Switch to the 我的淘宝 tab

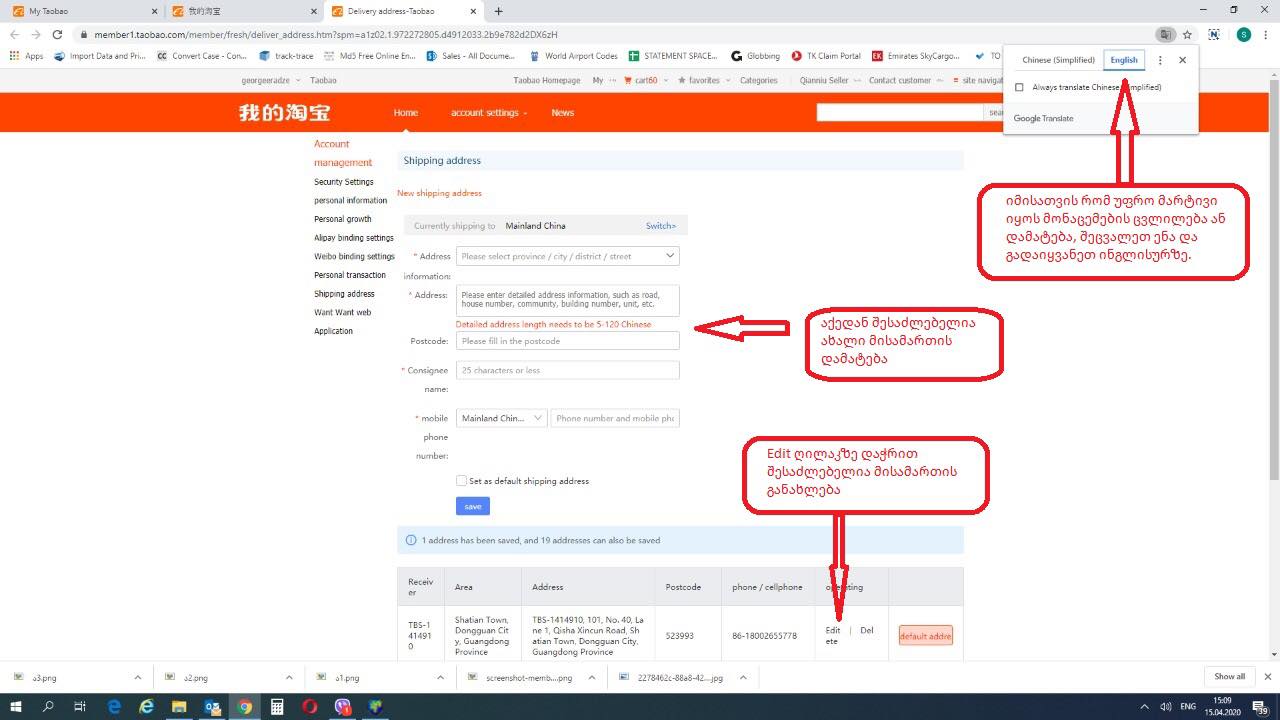[243, 11]
